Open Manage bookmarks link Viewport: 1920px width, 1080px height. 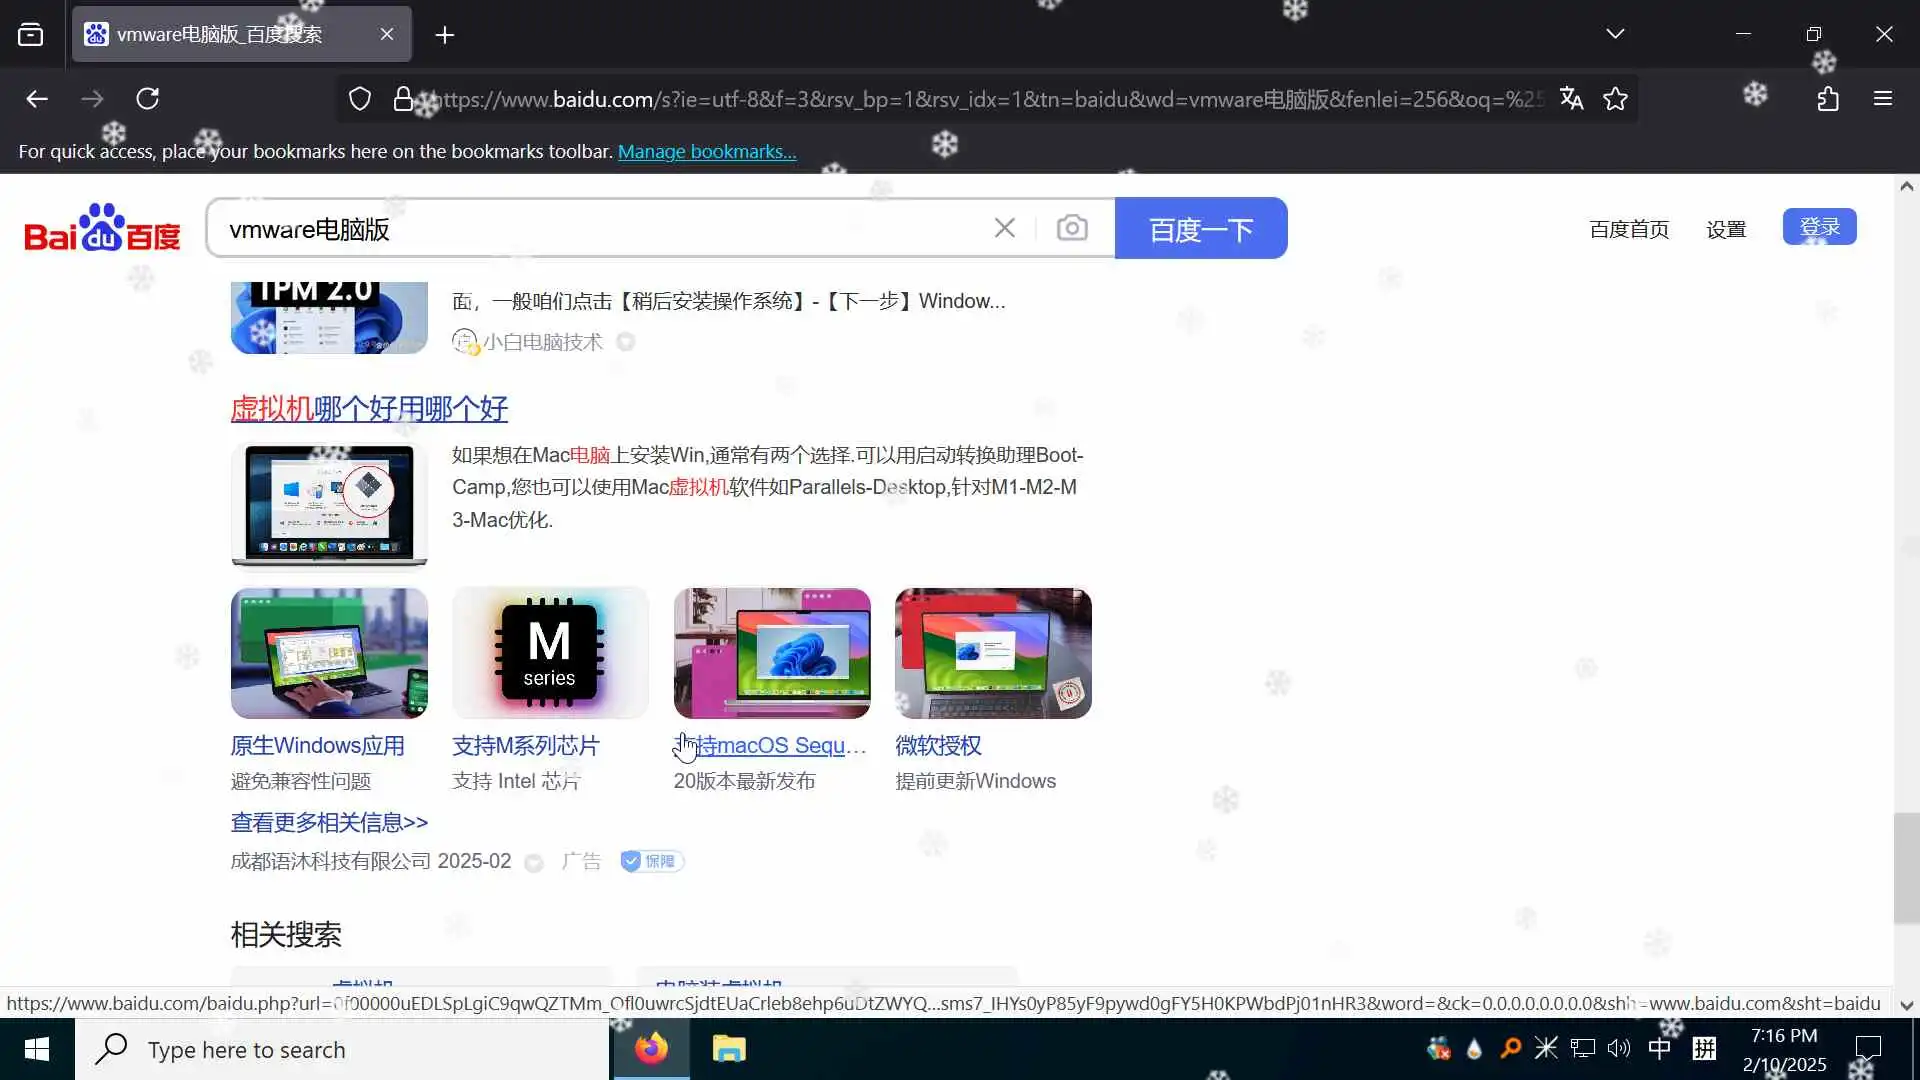pos(706,151)
